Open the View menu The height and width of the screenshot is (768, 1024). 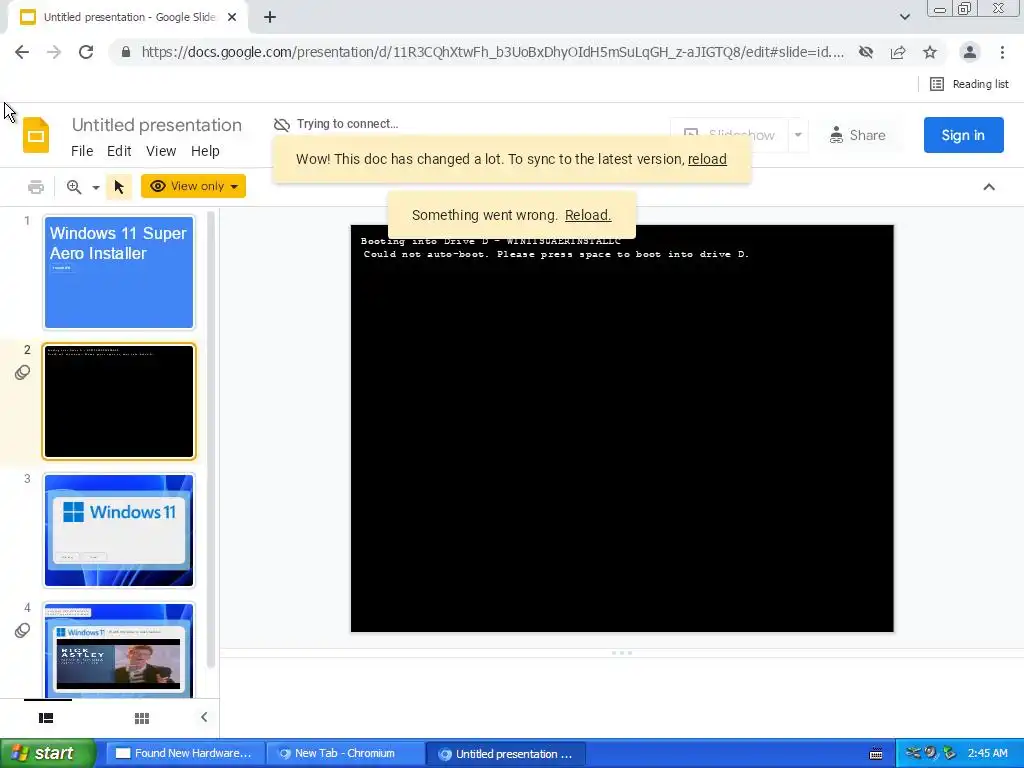click(161, 151)
